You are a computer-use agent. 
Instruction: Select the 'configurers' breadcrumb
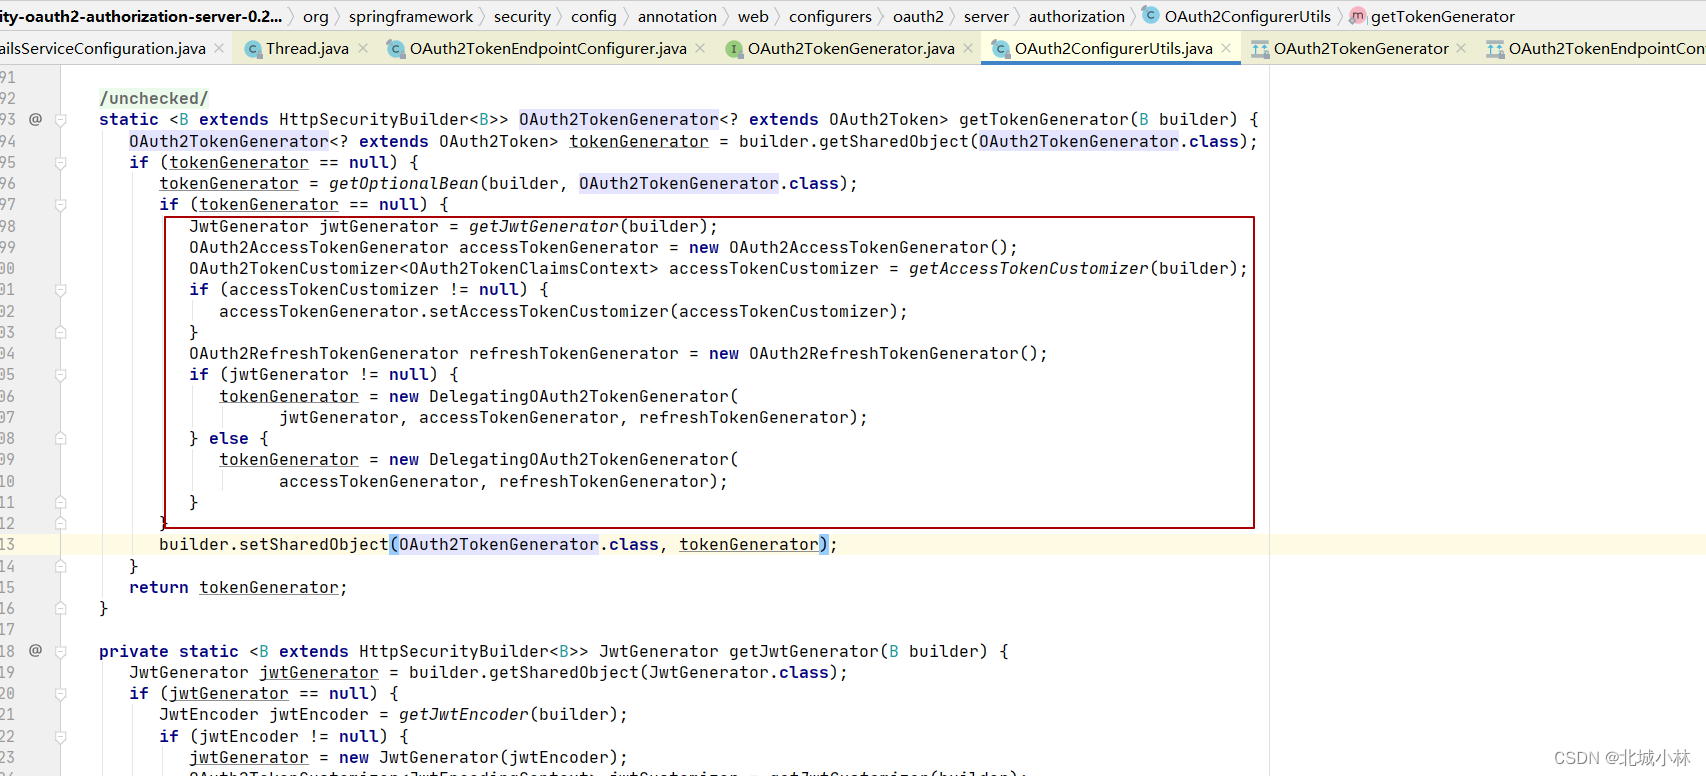tap(830, 16)
